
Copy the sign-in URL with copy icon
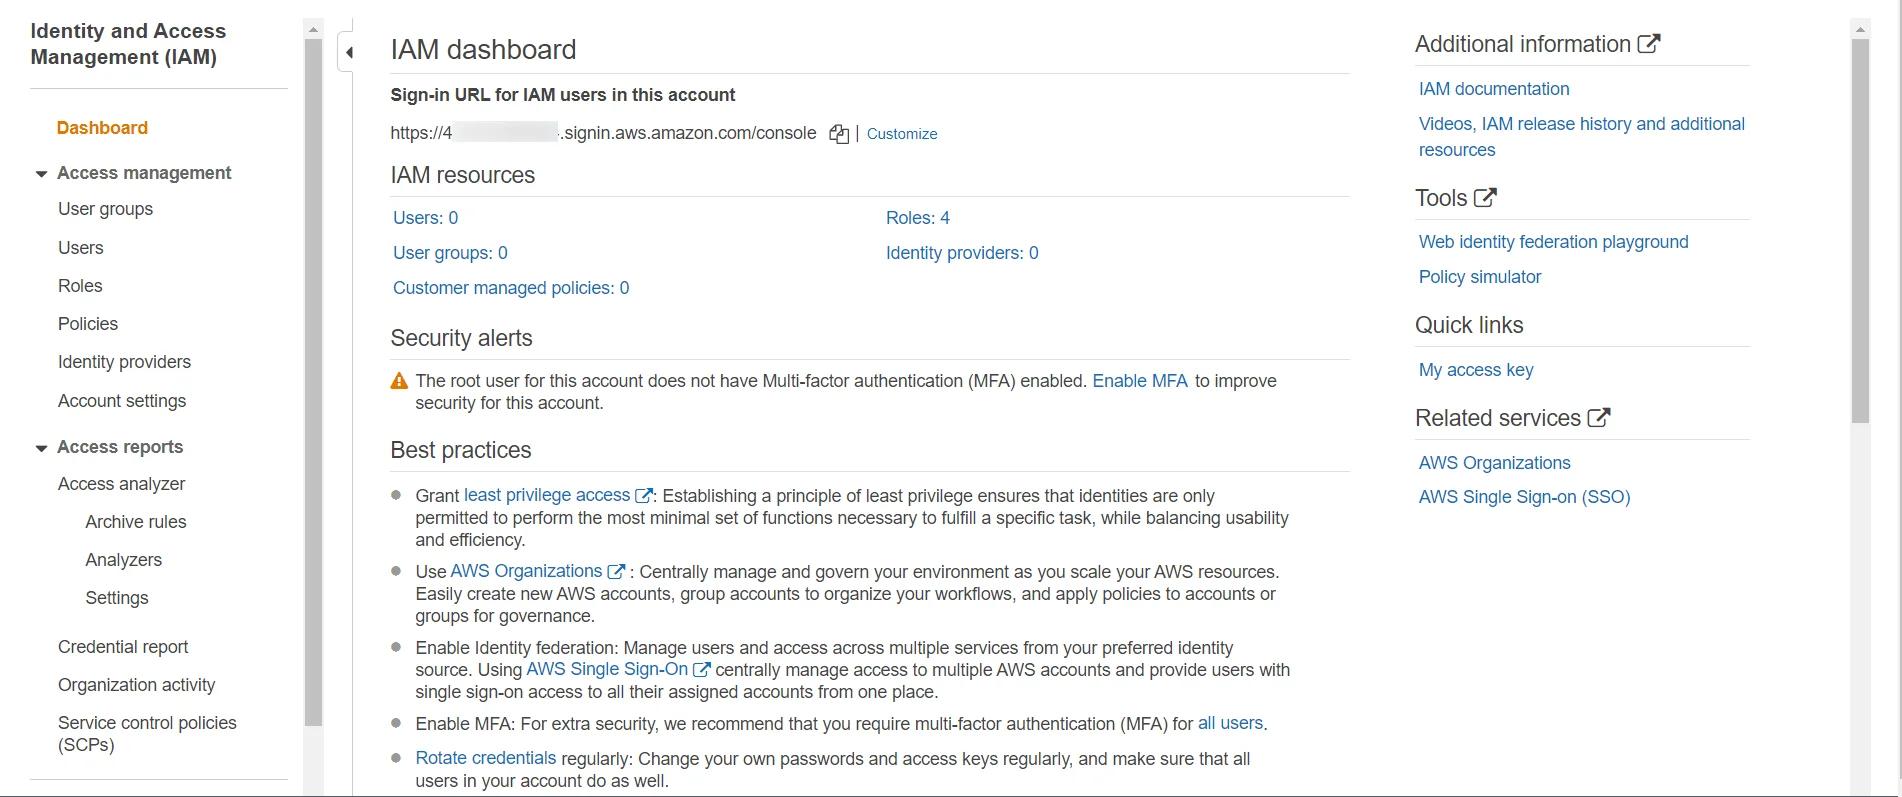839,134
